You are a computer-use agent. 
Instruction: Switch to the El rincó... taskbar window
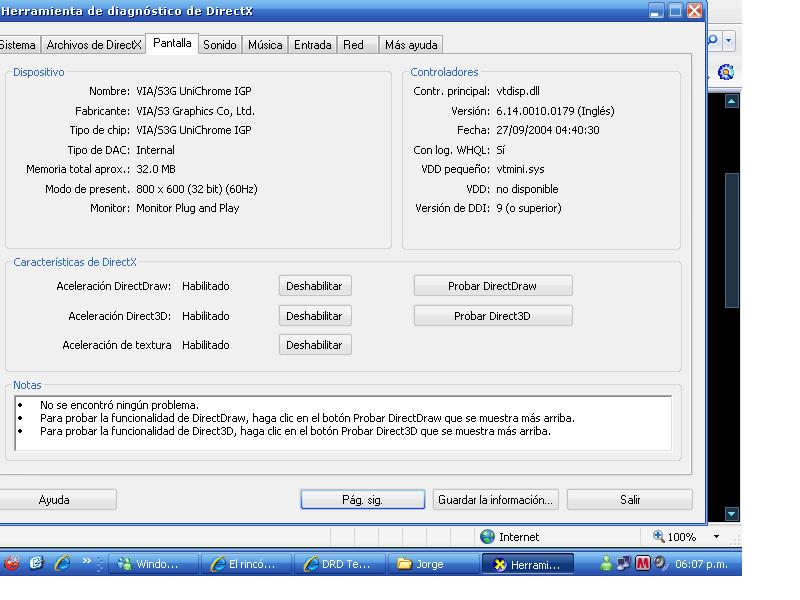click(x=246, y=564)
